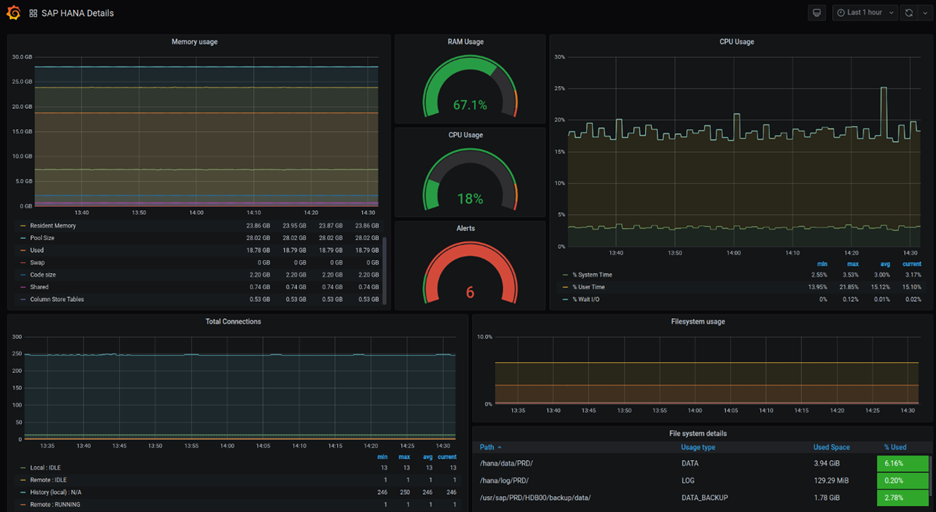Viewport: 936px width, 512px height.
Task: Open the Total Connections panel title menu
Action: (233, 322)
